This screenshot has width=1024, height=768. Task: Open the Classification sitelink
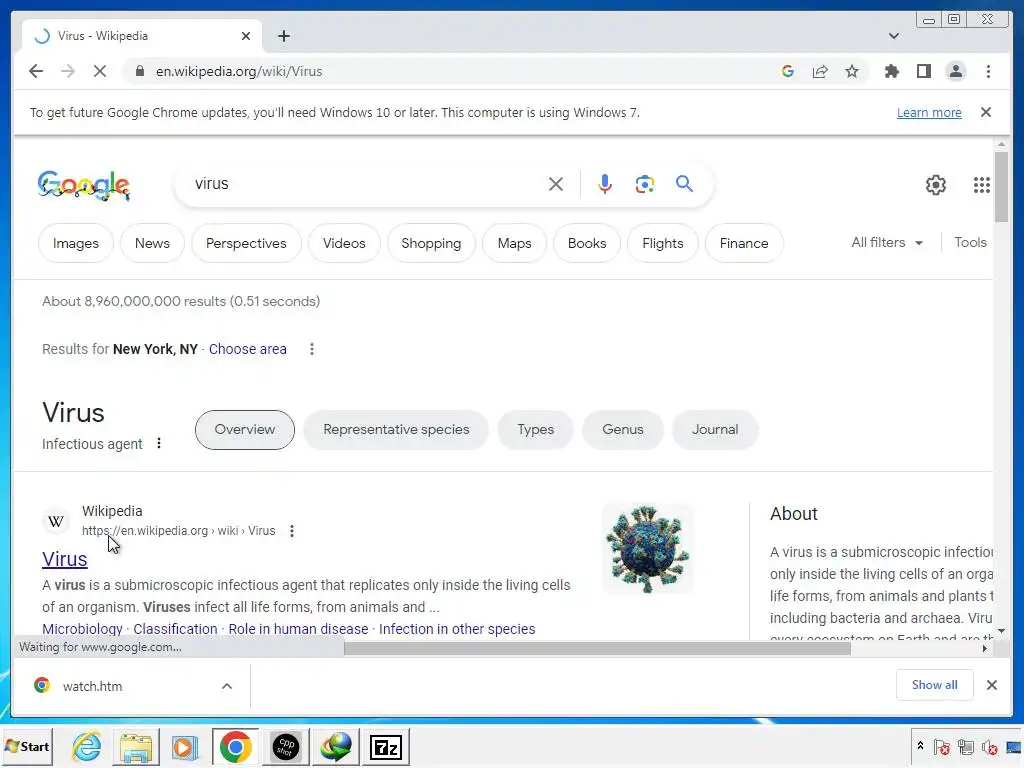click(x=175, y=629)
